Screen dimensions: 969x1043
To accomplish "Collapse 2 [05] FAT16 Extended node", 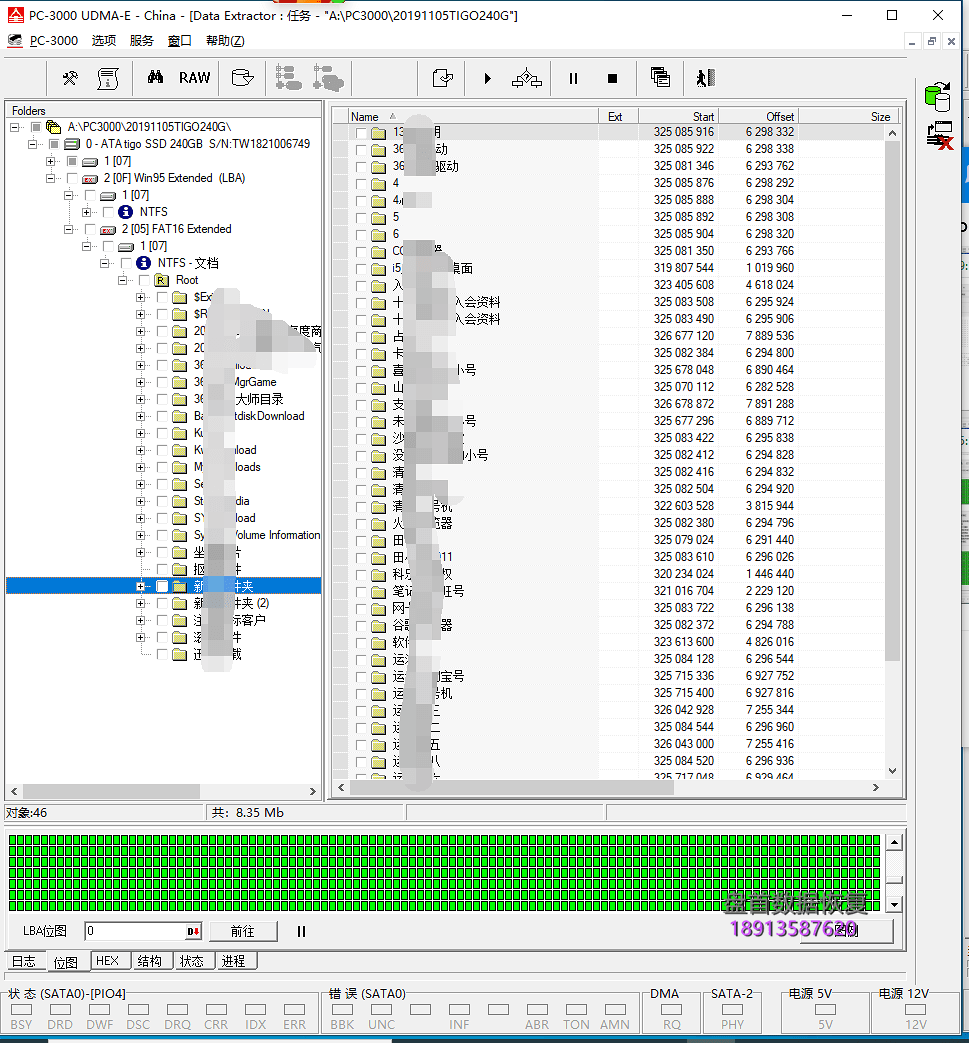I will (x=69, y=229).
